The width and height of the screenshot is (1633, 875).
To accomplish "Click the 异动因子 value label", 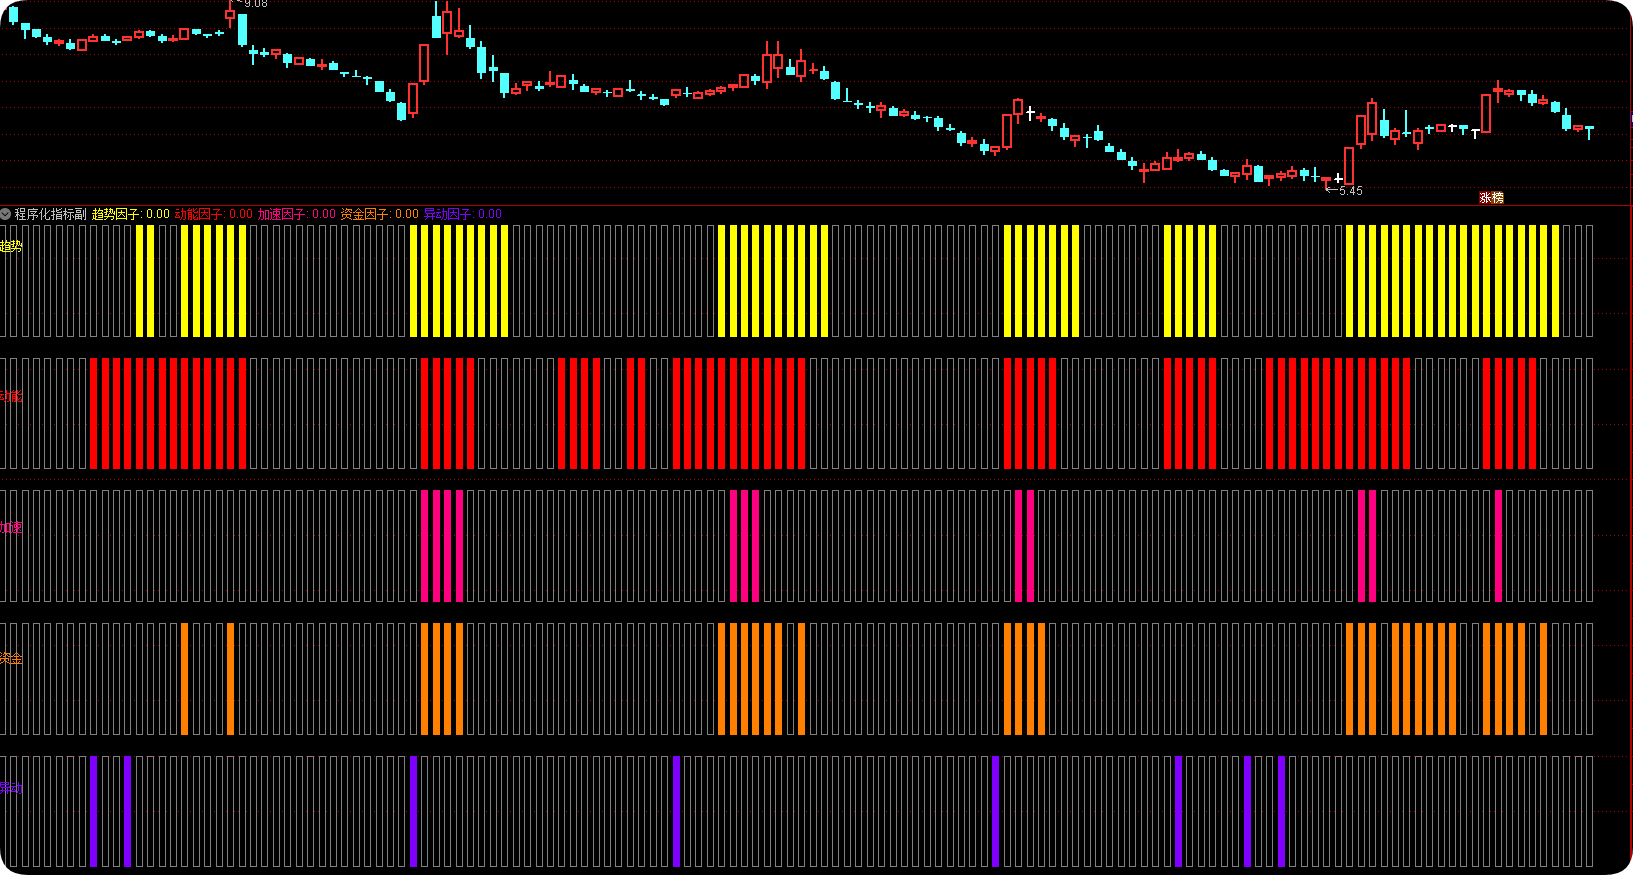I will (x=463, y=214).
